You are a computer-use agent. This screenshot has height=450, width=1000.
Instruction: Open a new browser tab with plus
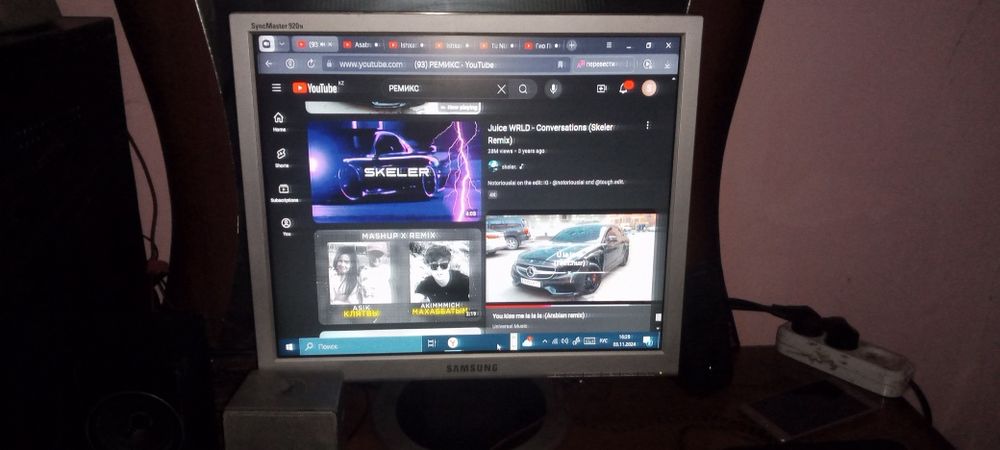572,45
